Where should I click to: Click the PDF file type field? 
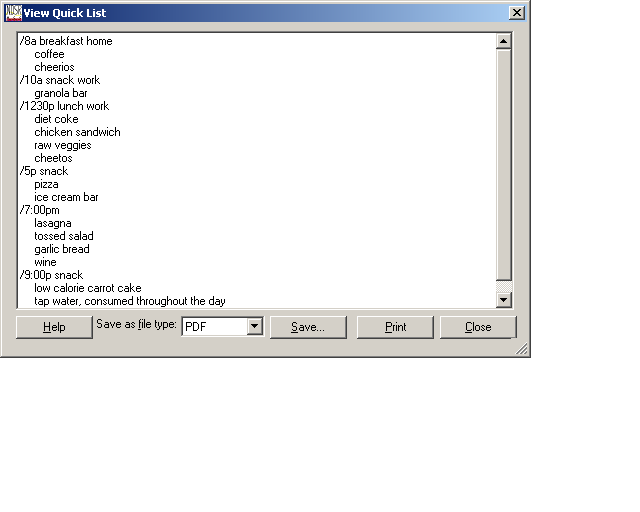pyautogui.click(x=215, y=327)
